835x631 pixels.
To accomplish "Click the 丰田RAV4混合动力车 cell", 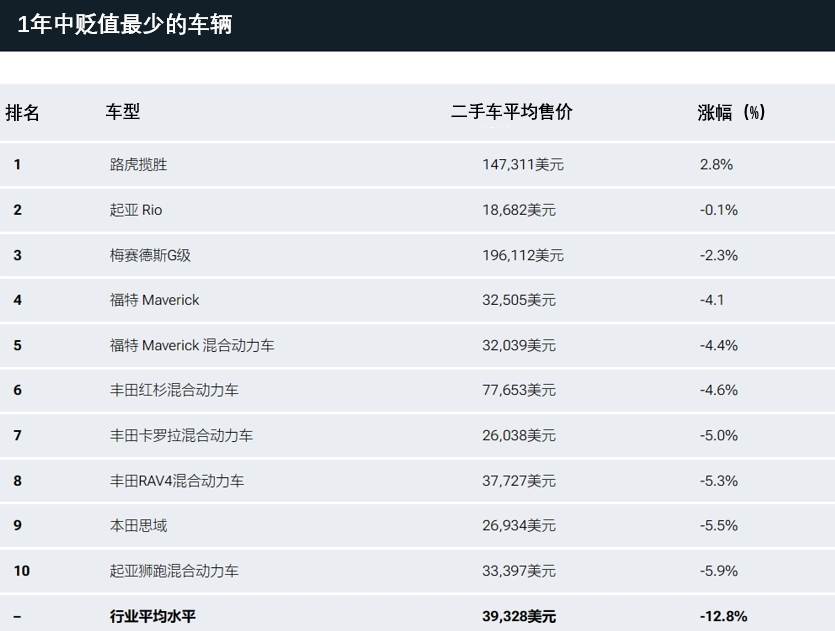I will click(177, 481).
